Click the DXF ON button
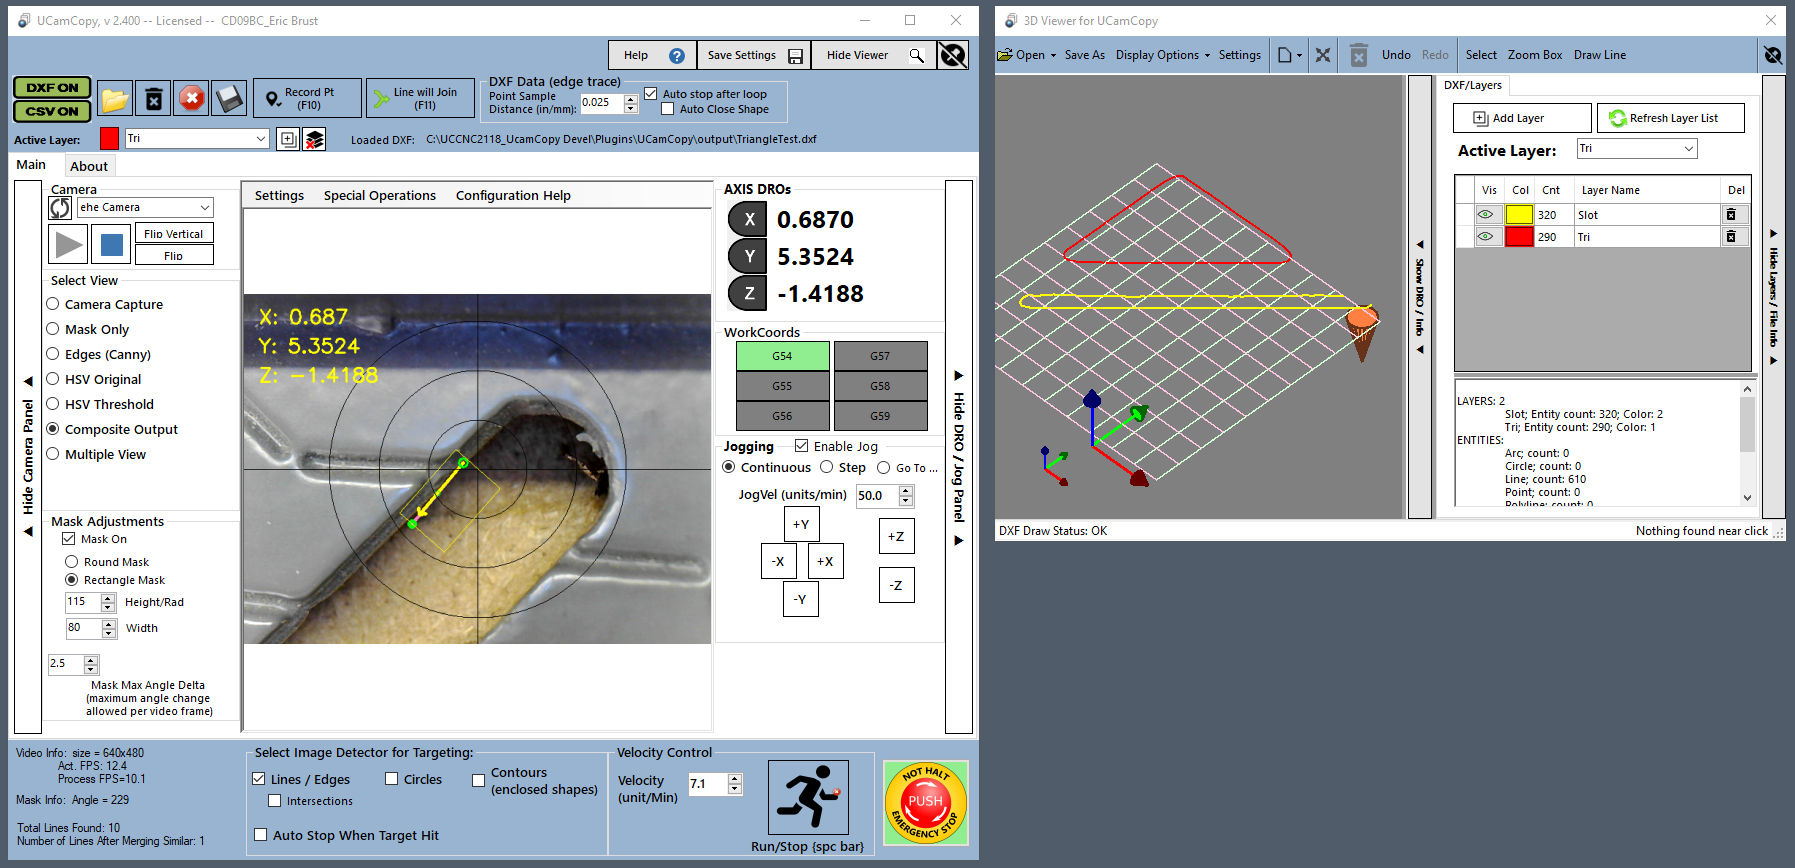1795x868 pixels. [52, 88]
